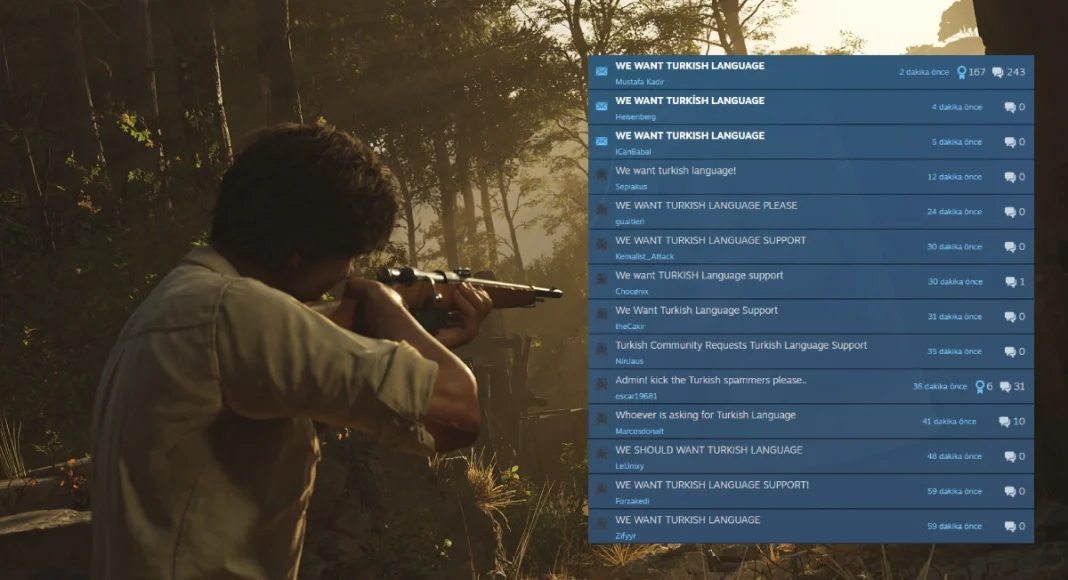Click the author name "Heisenberg"
1068x580 pixels.
point(635,117)
